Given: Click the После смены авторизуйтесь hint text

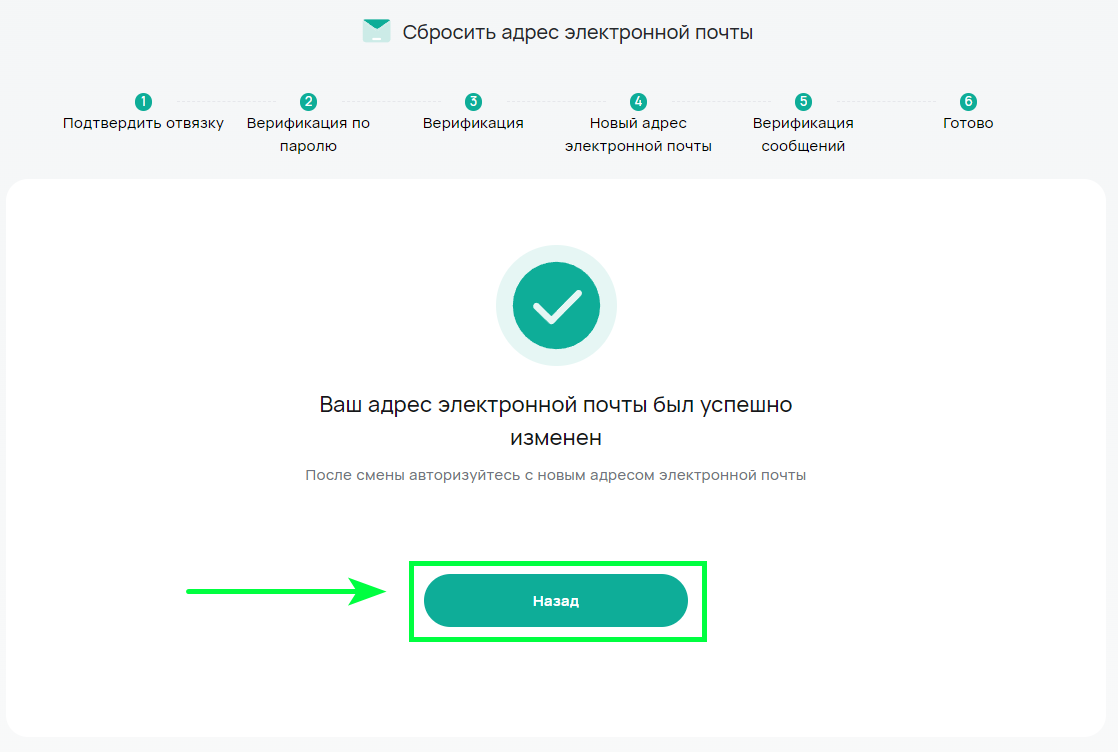Looking at the screenshot, I should 556,475.
